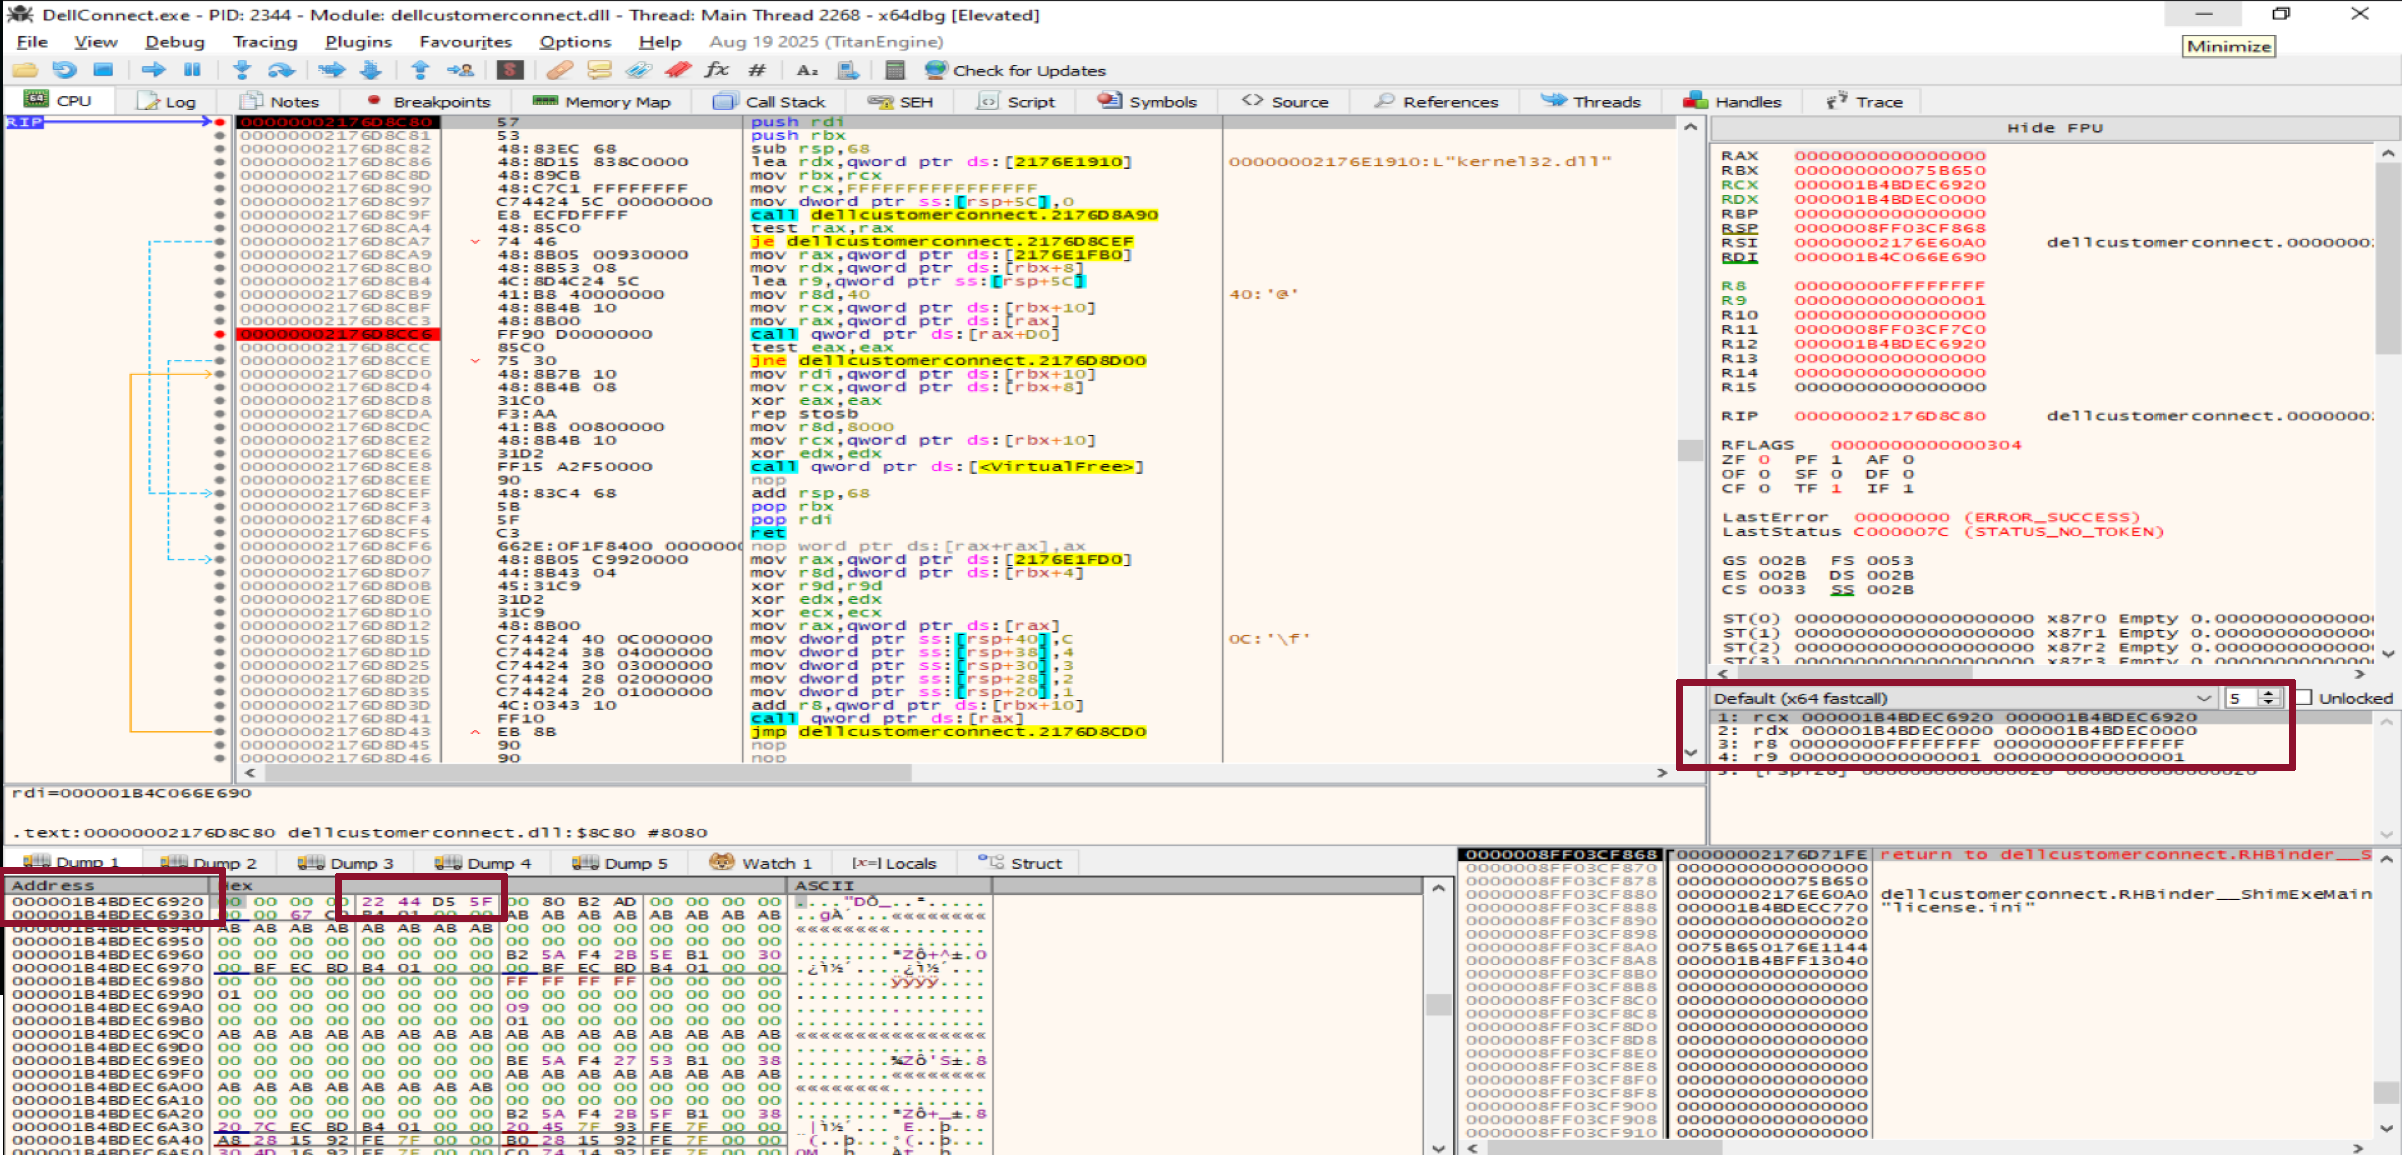Viewport: 2402px width, 1155px height.
Task: Open the Tracing menu
Action: [265, 42]
